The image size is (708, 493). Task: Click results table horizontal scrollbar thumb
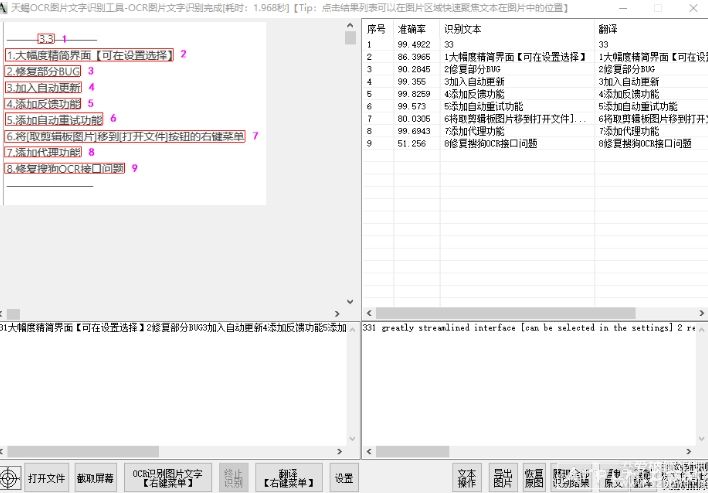point(506,313)
